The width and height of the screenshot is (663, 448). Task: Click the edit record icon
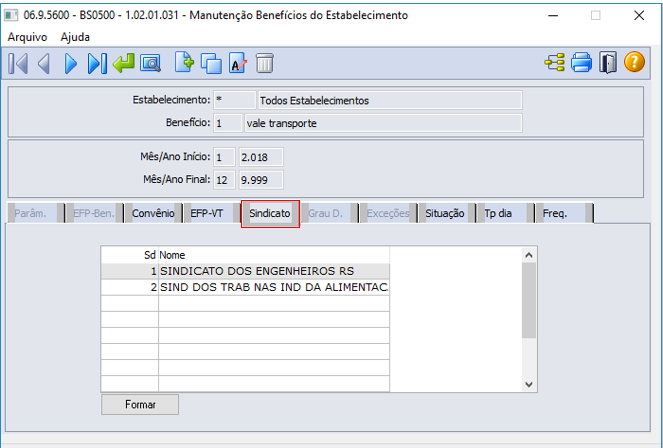coord(238,63)
